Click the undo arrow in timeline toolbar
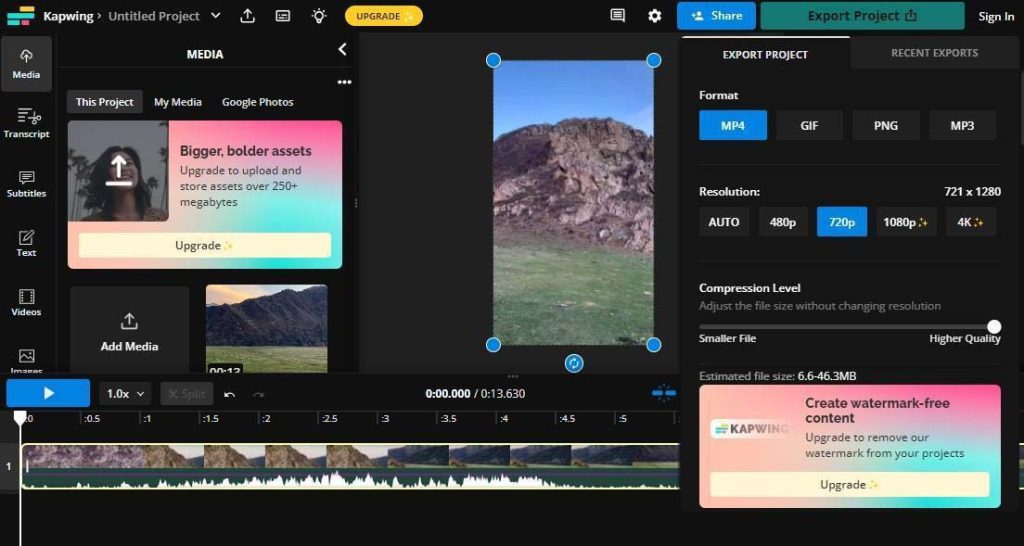This screenshot has width=1024, height=546. pyautogui.click(x=229, y=394)
